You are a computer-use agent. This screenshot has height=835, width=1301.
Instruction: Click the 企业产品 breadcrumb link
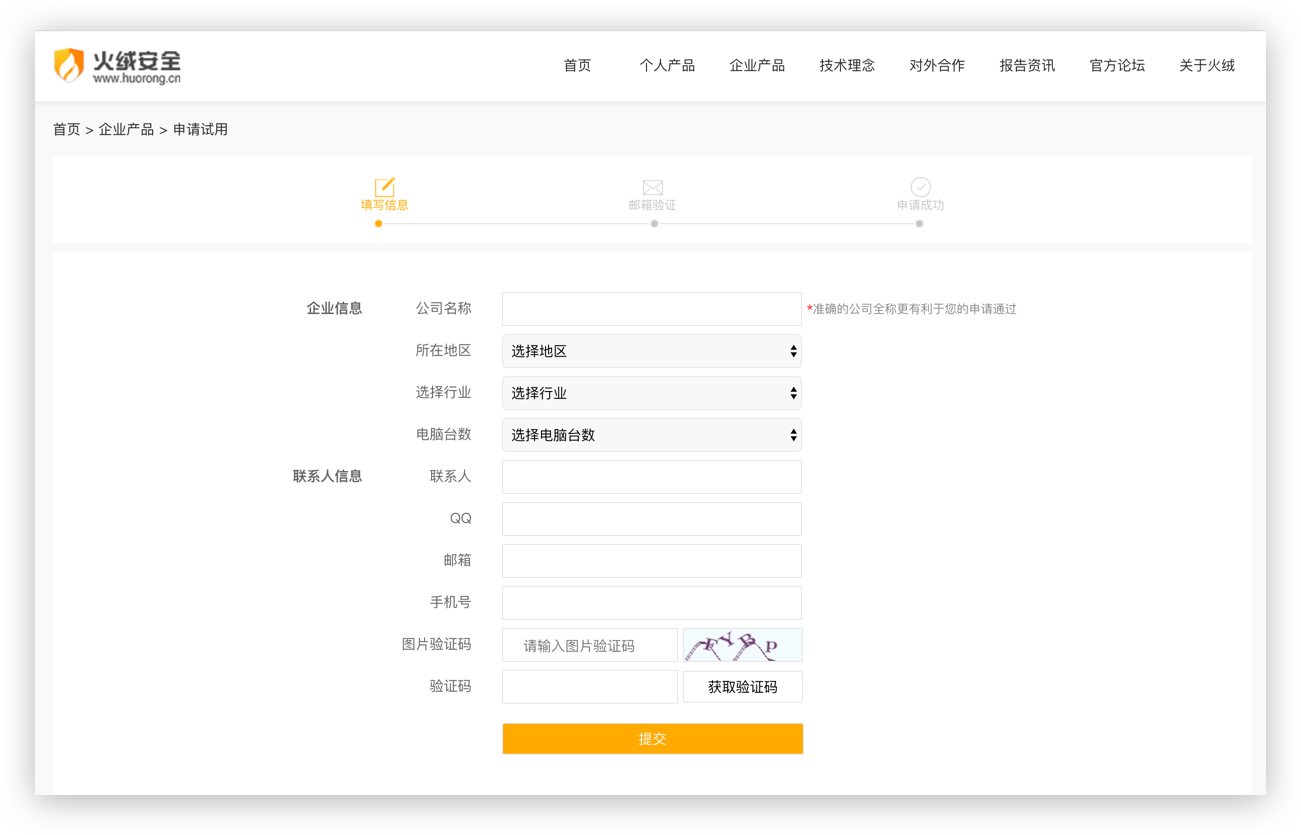click(126, 129)
